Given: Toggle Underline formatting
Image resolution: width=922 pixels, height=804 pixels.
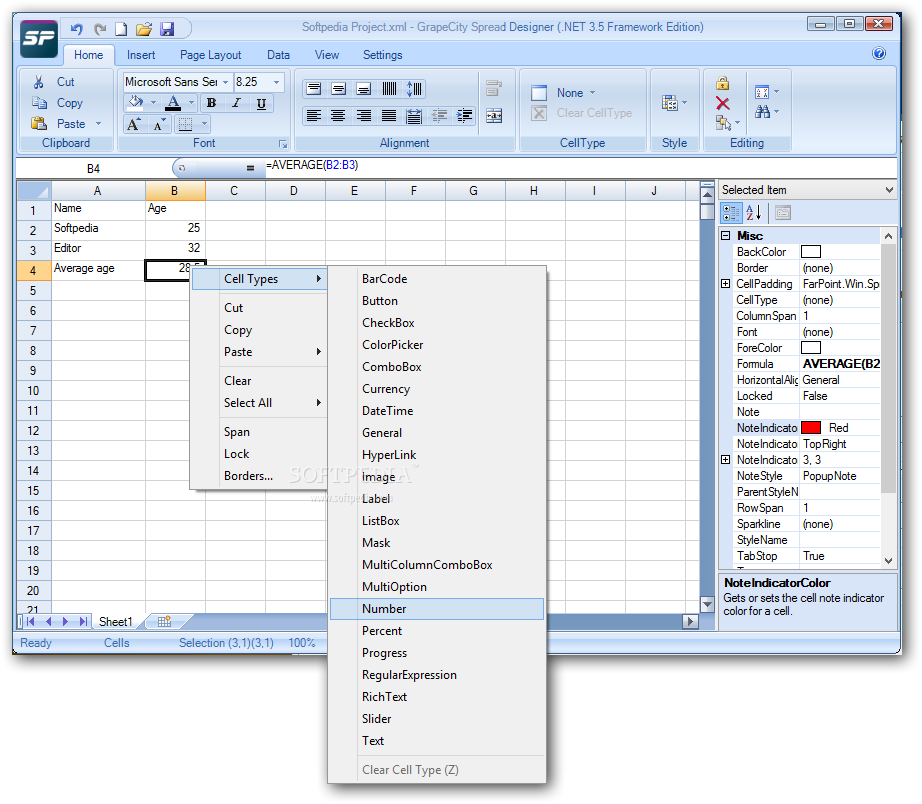Looking at the screenshot, I should coord(261,103).
